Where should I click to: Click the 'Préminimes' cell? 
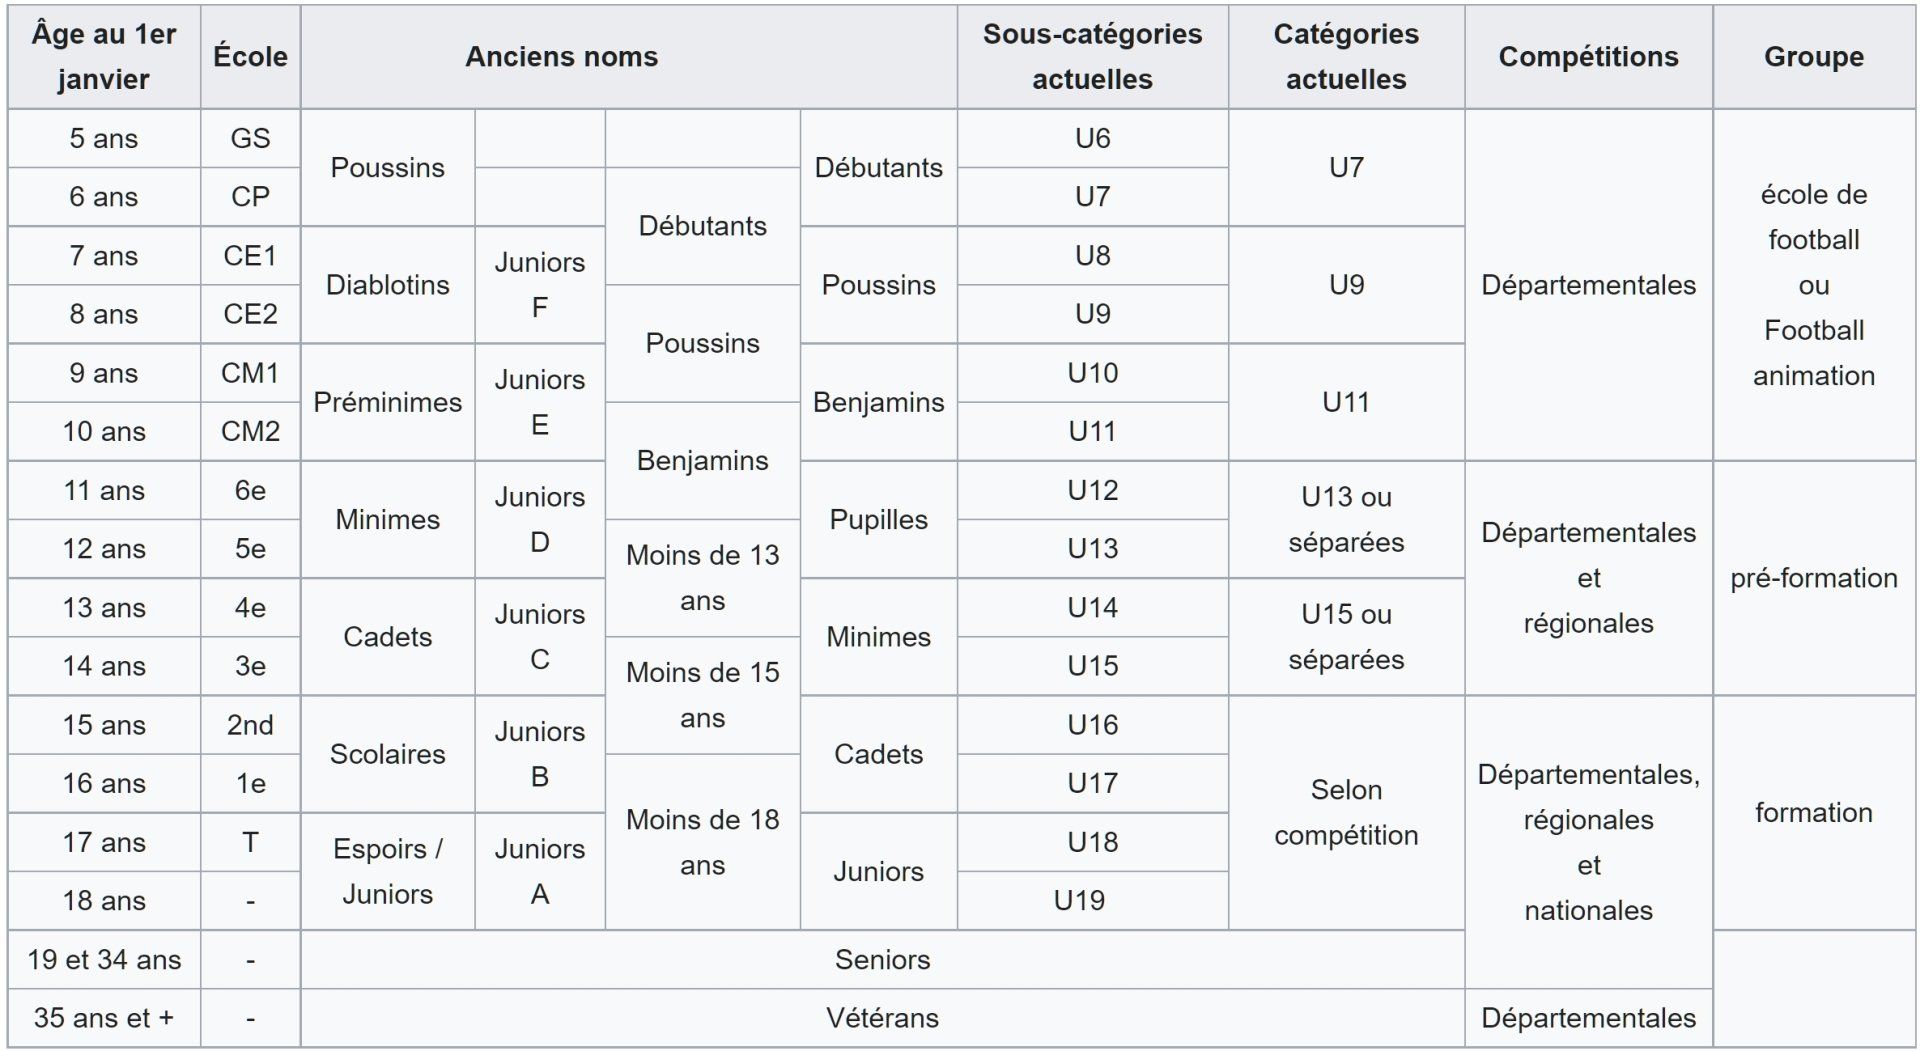(x=387, y=402)
